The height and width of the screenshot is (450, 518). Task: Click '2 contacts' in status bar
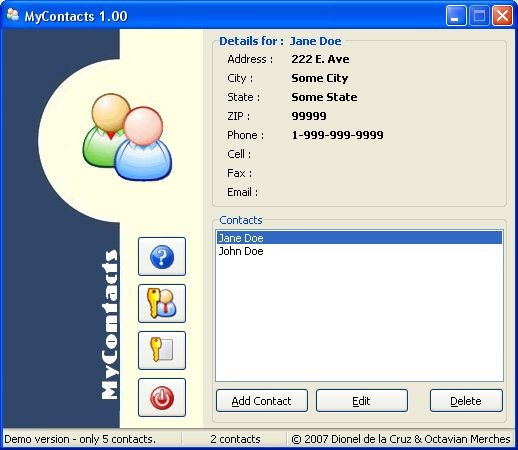click(235, 439)
